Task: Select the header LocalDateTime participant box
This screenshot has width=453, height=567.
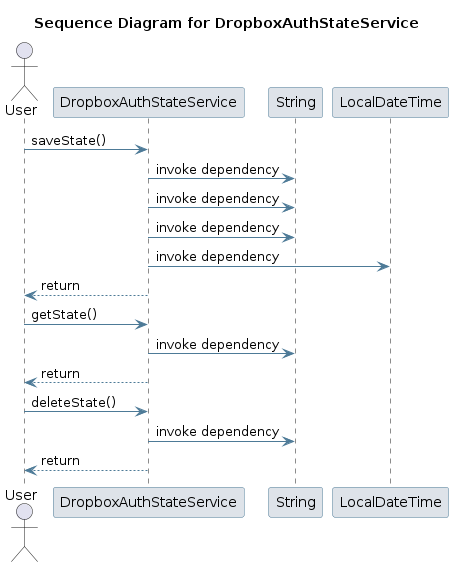Action: click(390, 102)
